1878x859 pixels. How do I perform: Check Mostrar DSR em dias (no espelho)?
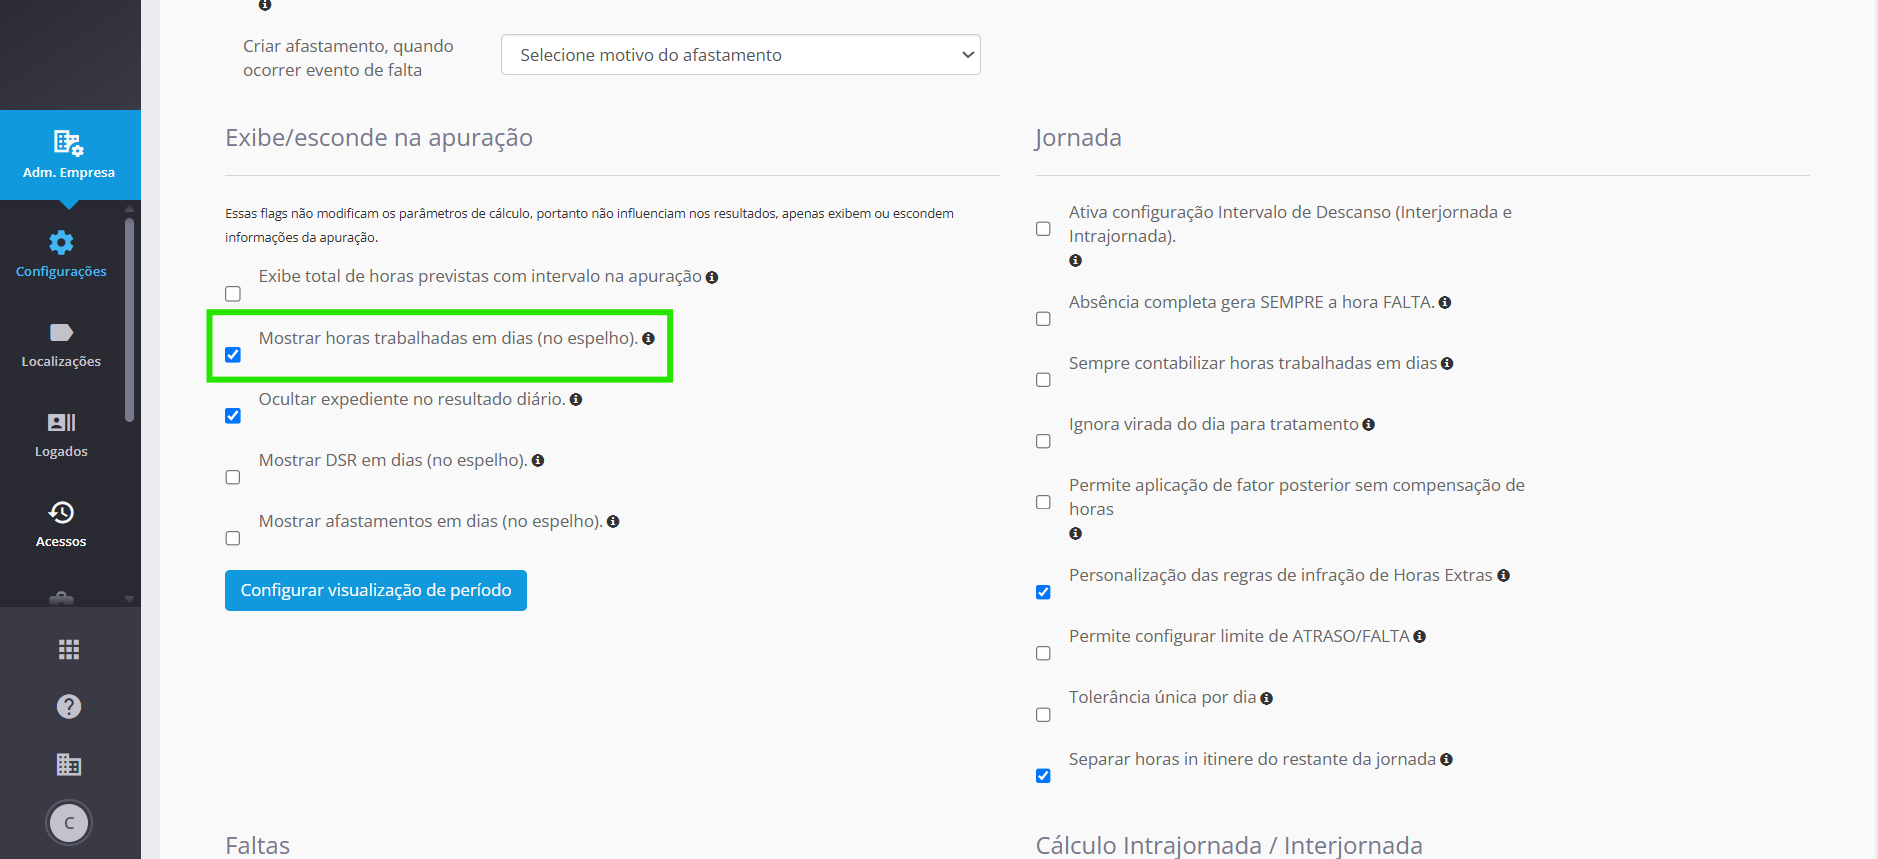tap(233, 478)
